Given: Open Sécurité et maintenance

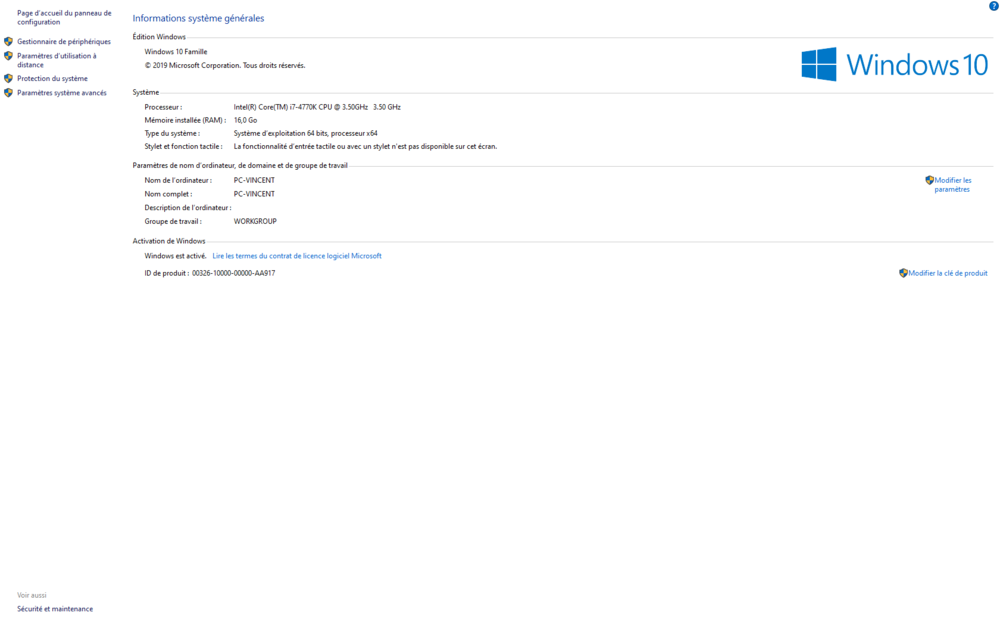Looking at the screenshot, I should click(55, 608).
